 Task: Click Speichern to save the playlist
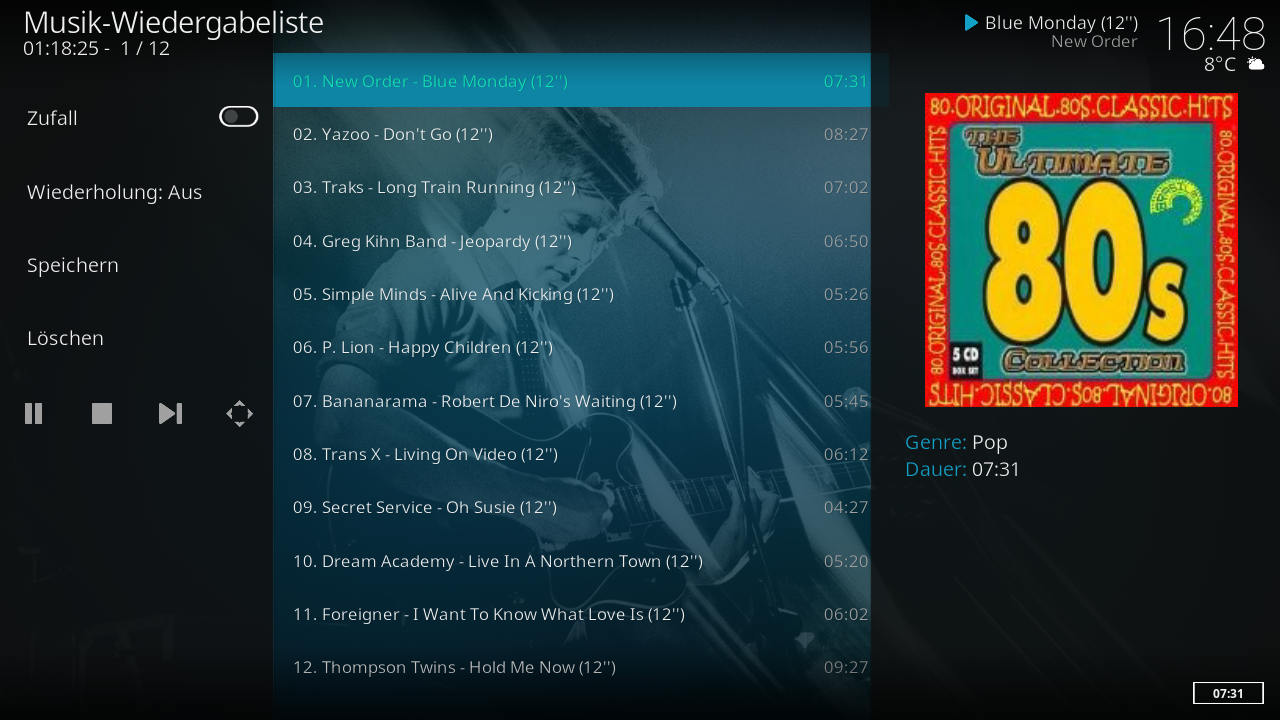pos(136,265)
